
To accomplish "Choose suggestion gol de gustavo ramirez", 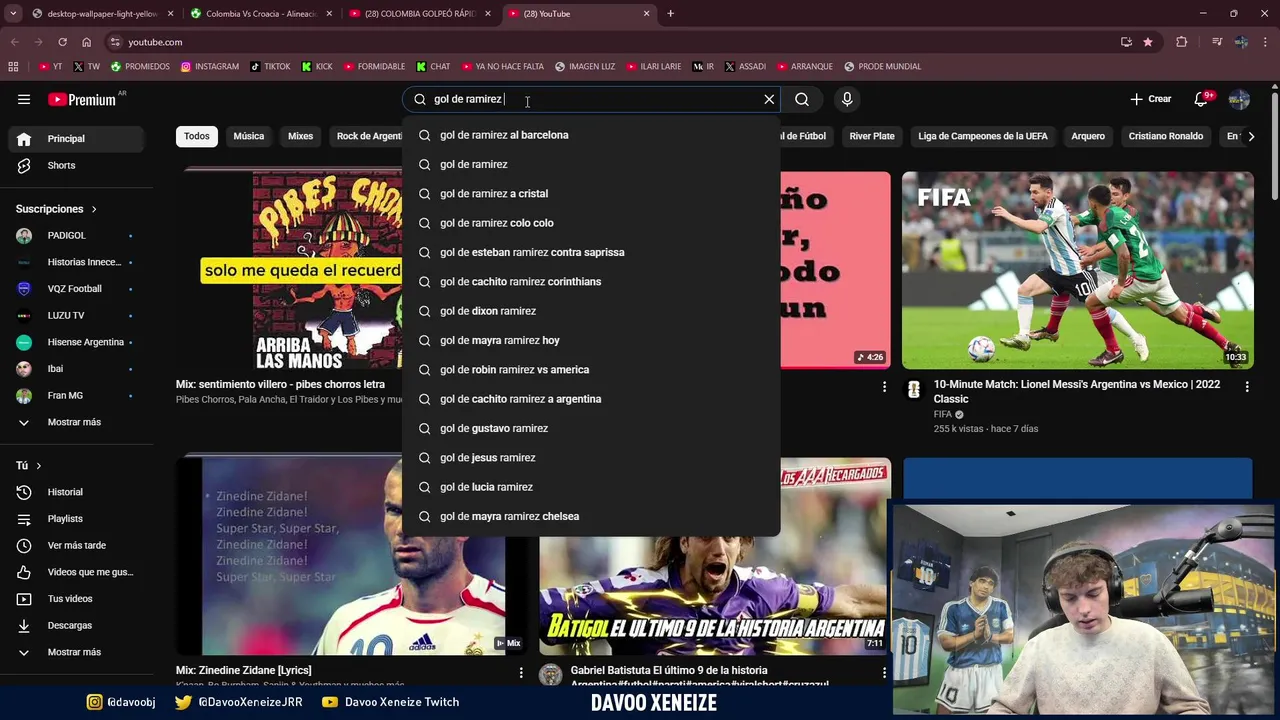I will (591, 428).
